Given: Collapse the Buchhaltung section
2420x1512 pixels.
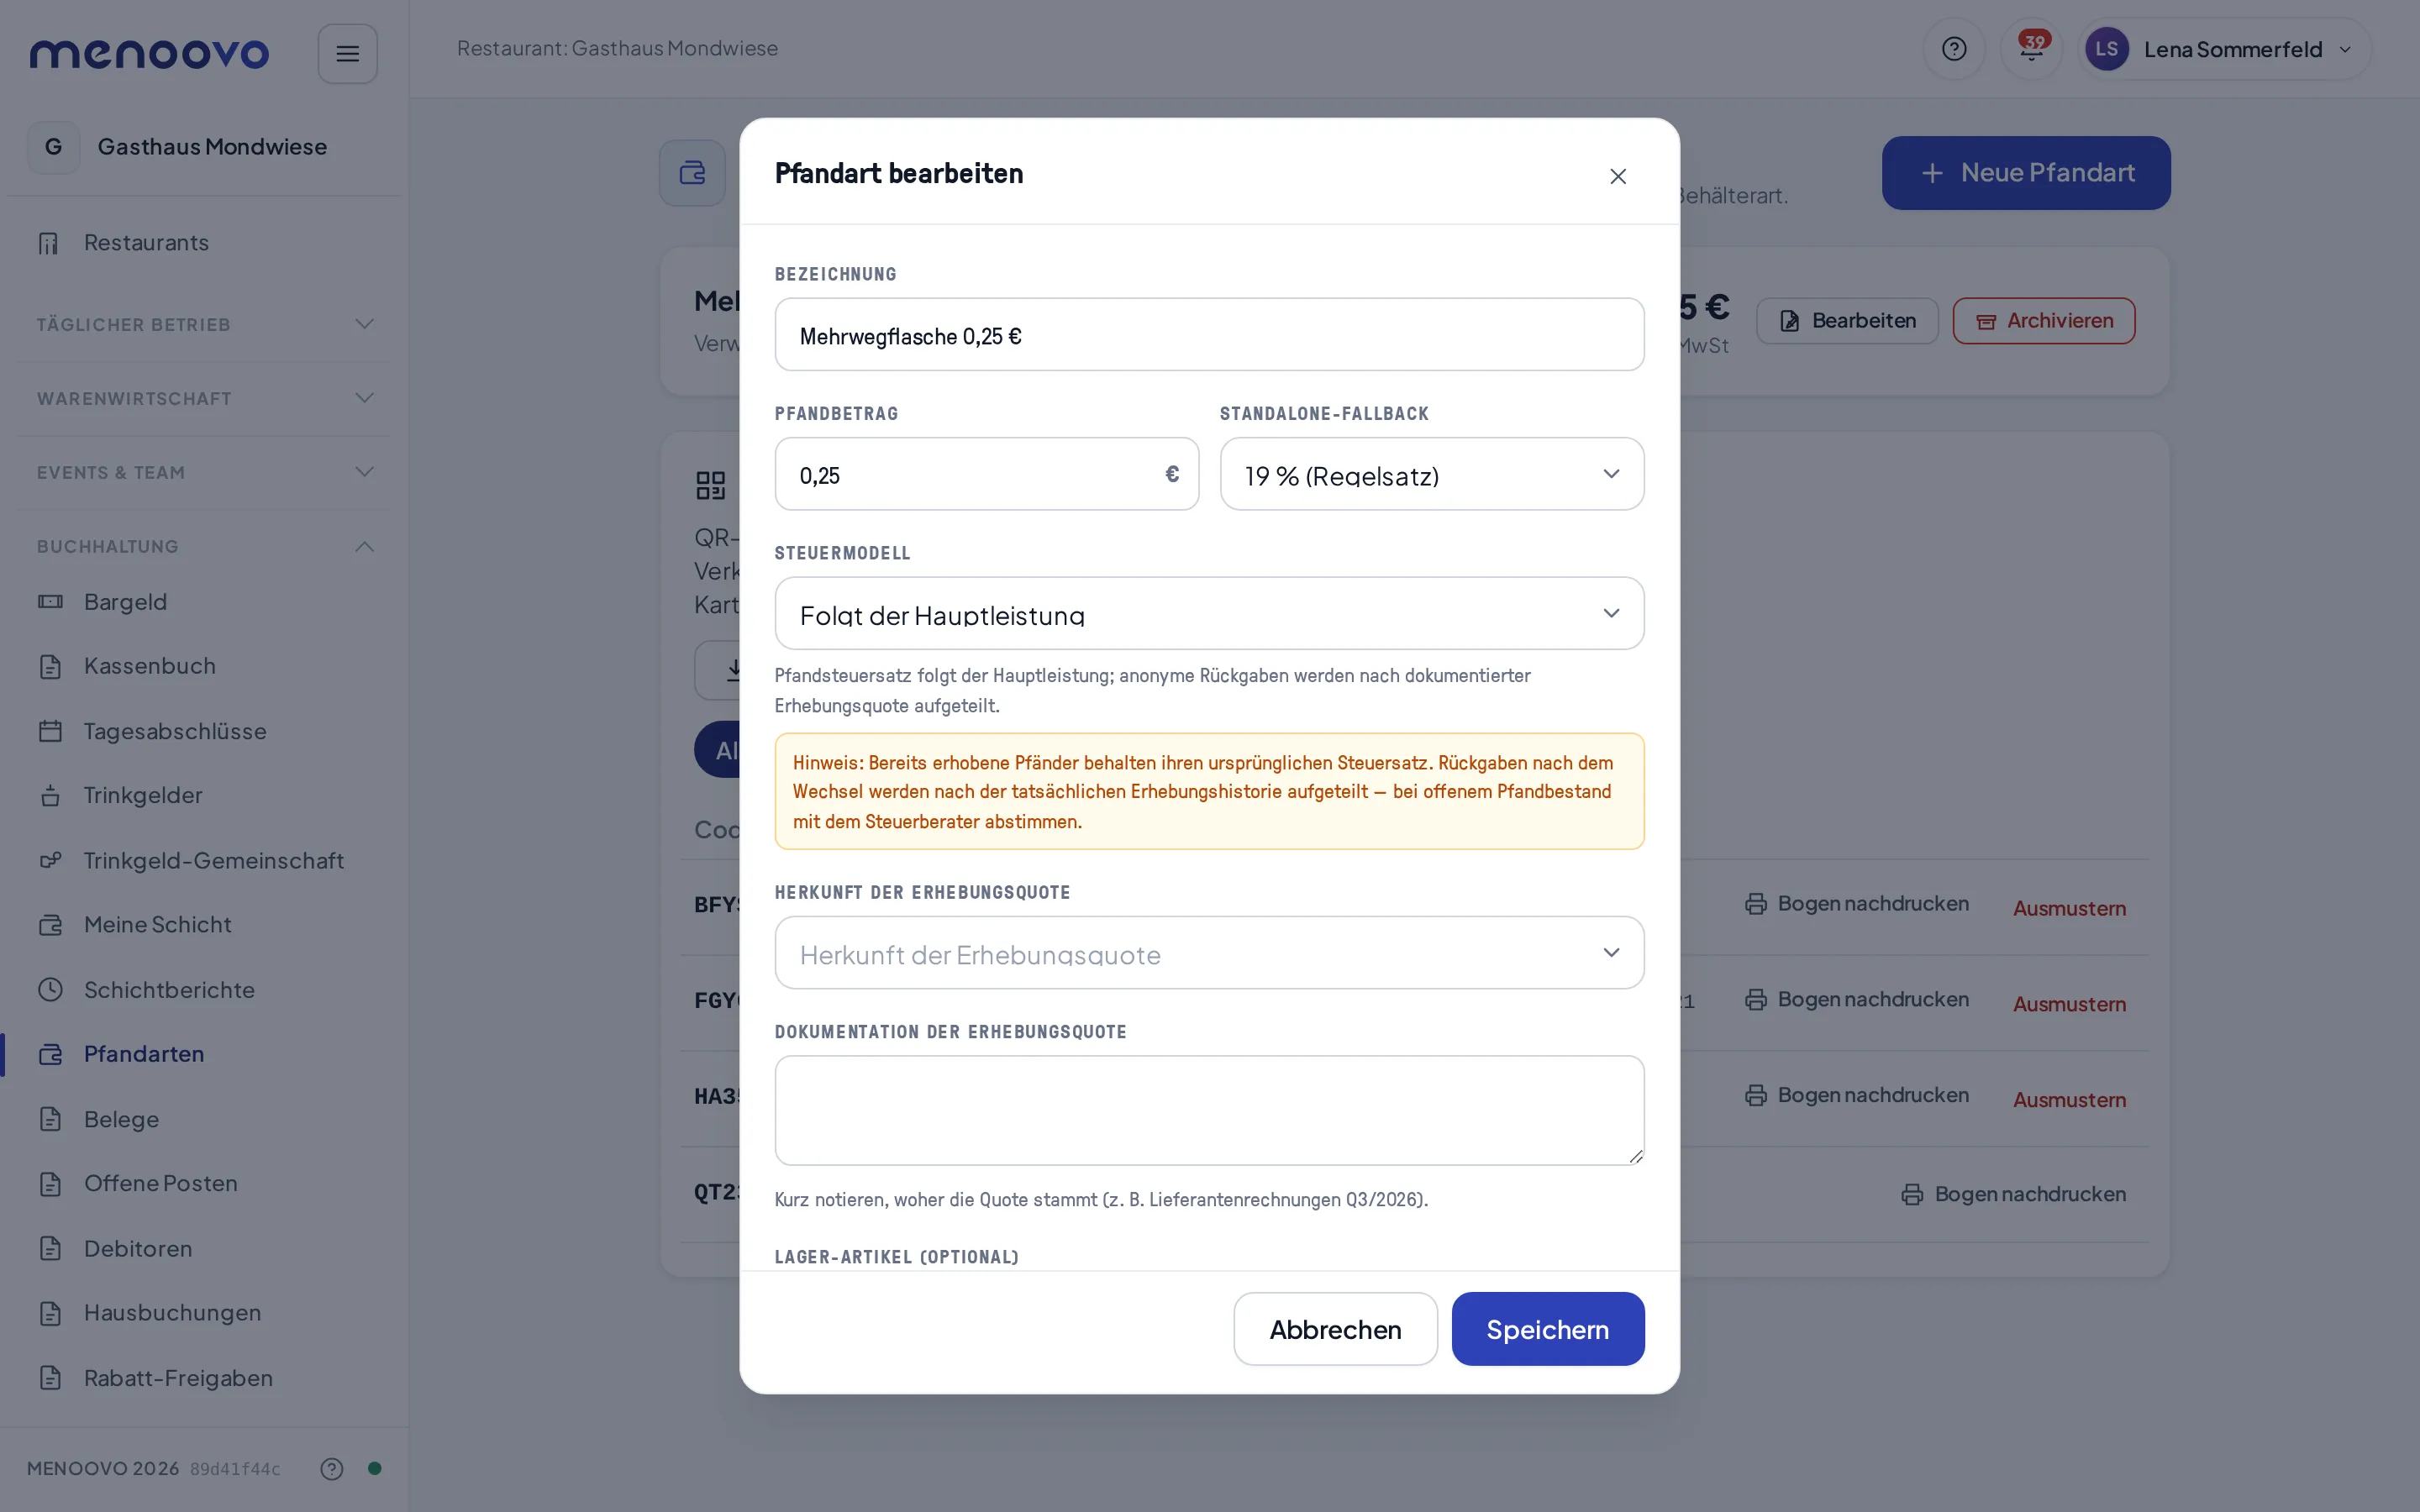Looking at the screenshot, I should (x=205, y=546).
